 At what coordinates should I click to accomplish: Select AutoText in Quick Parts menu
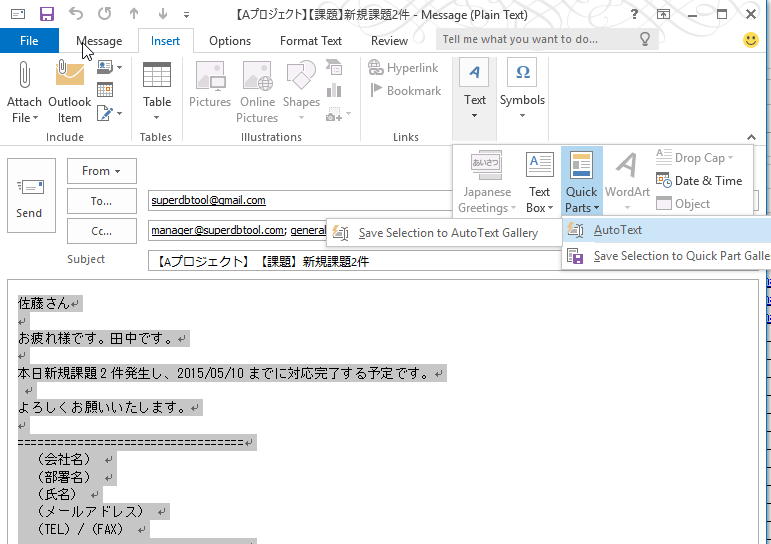pyautogui.click(x=667, y=230)
